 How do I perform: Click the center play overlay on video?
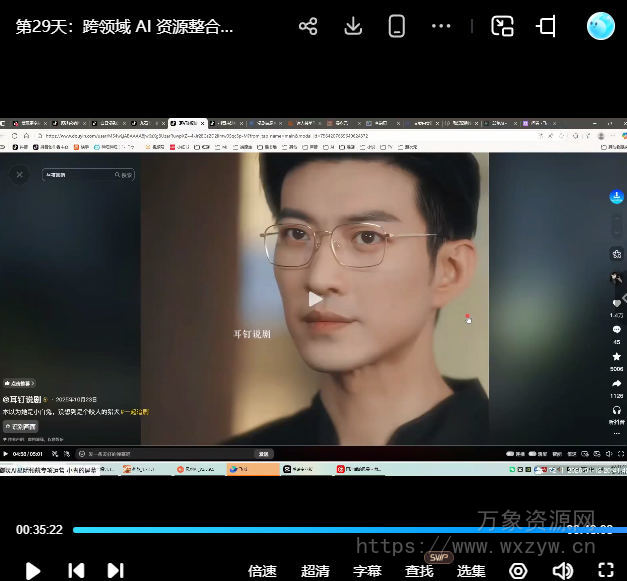315,298
